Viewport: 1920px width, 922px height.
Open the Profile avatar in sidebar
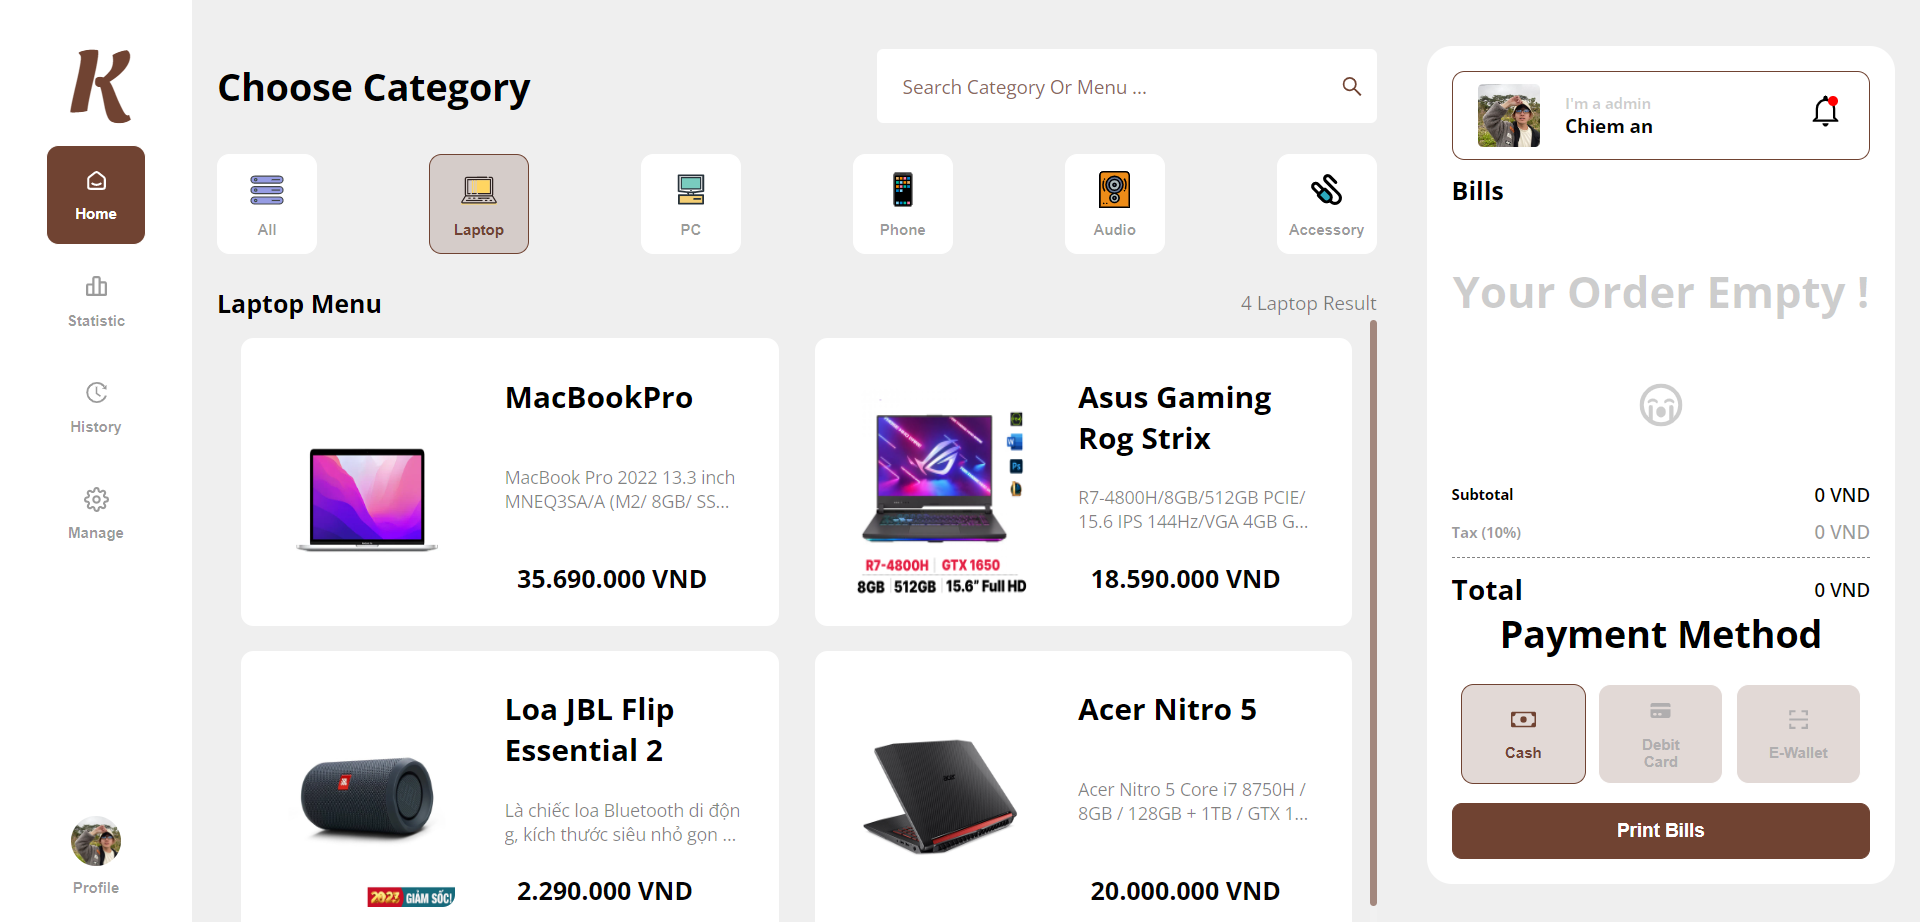tap(96, 842)
